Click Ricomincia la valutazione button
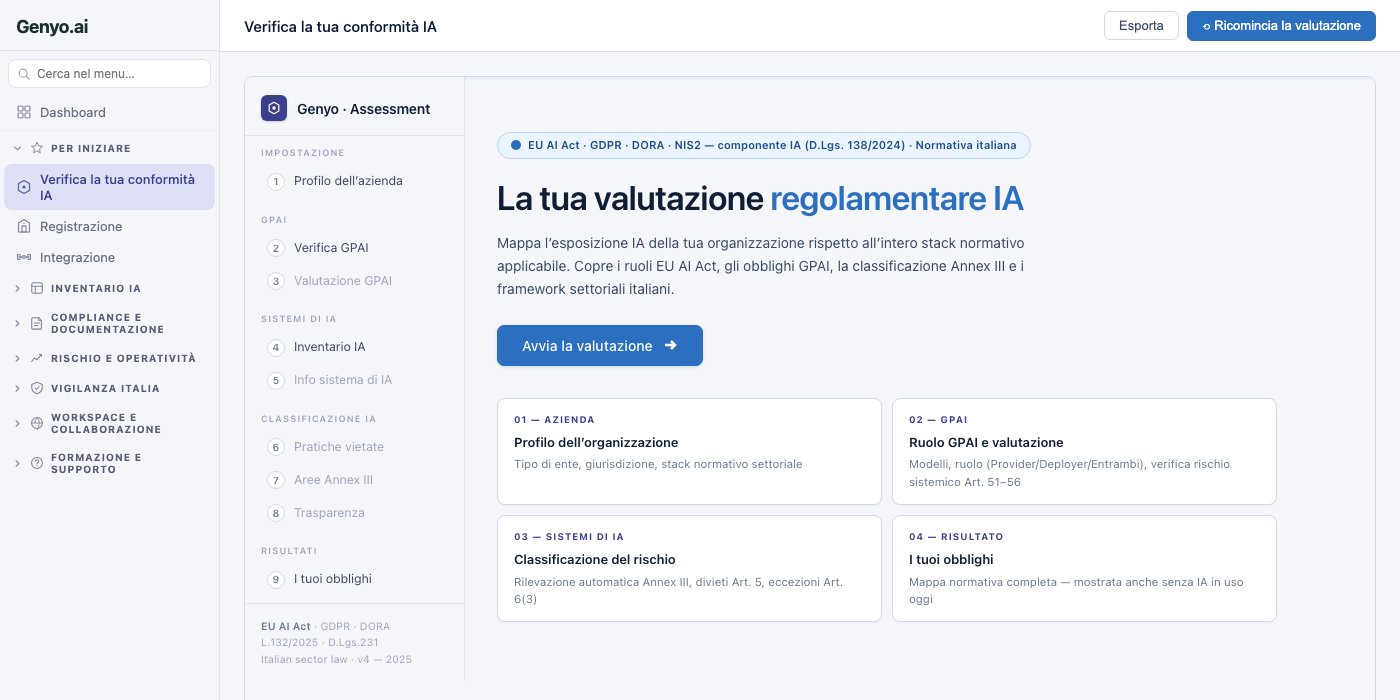The height and width of the screenshot is (700, 1400). (1281, 26)
